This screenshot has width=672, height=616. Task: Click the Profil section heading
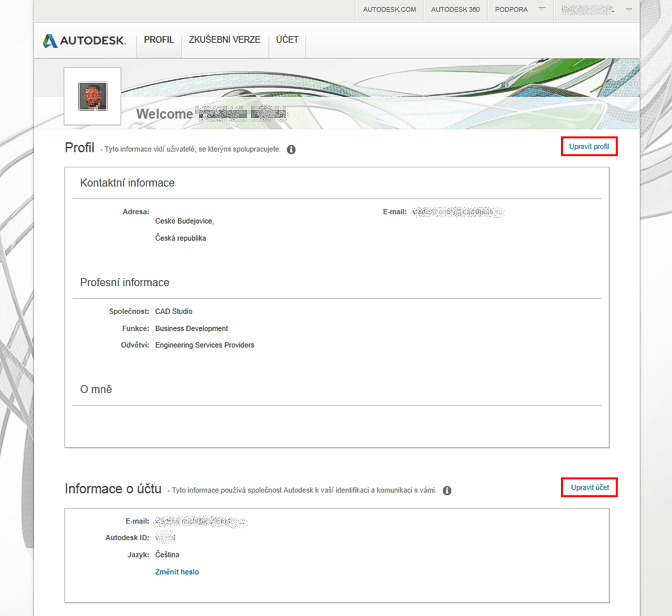click(x=80, y=147)
